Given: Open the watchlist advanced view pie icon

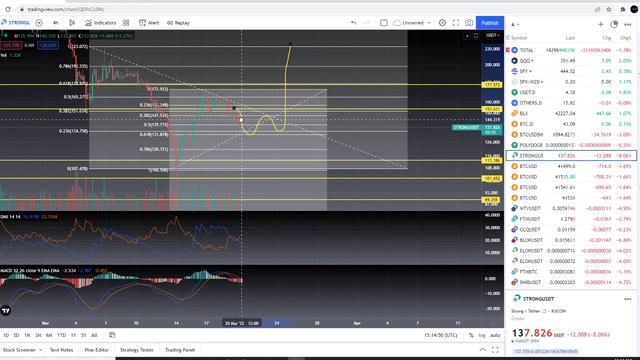Looking at the screenshot, I should pos(614,24).
